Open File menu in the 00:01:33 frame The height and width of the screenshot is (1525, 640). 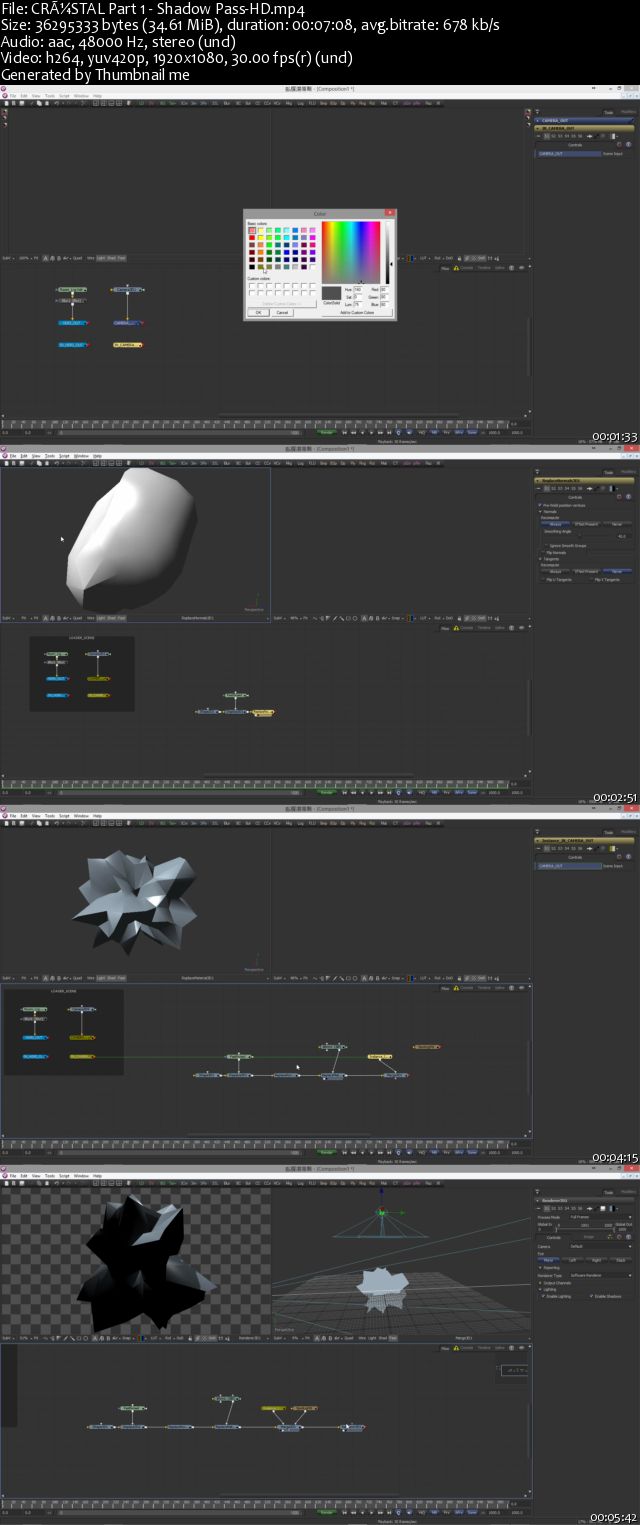point(11,95)
